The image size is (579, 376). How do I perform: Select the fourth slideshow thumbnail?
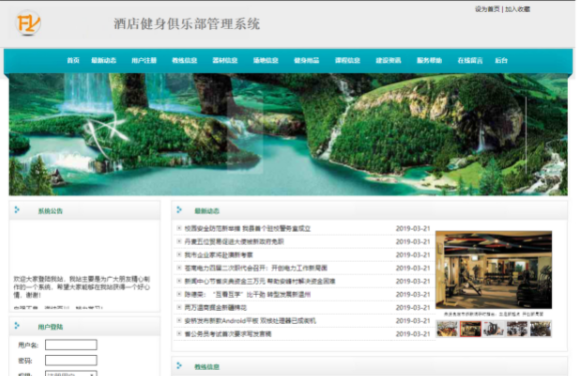[517, 329]
